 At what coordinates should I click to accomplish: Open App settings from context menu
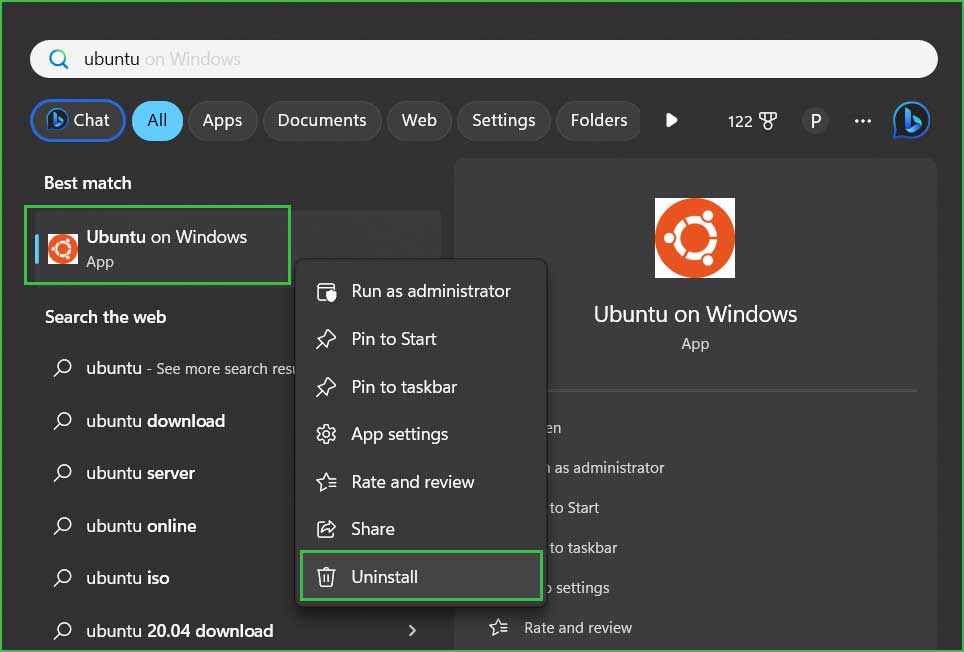pyautogui.click(x=421, y=434)
